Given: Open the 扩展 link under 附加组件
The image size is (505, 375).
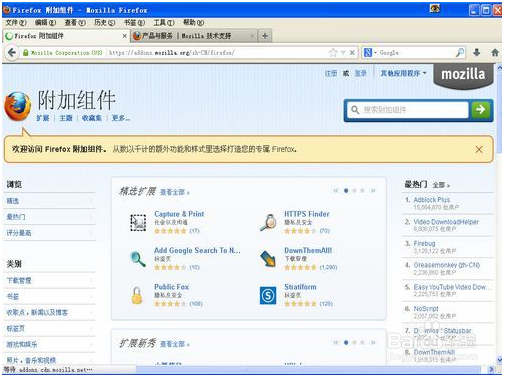Looking at the screenshot, I should [43, 118].
